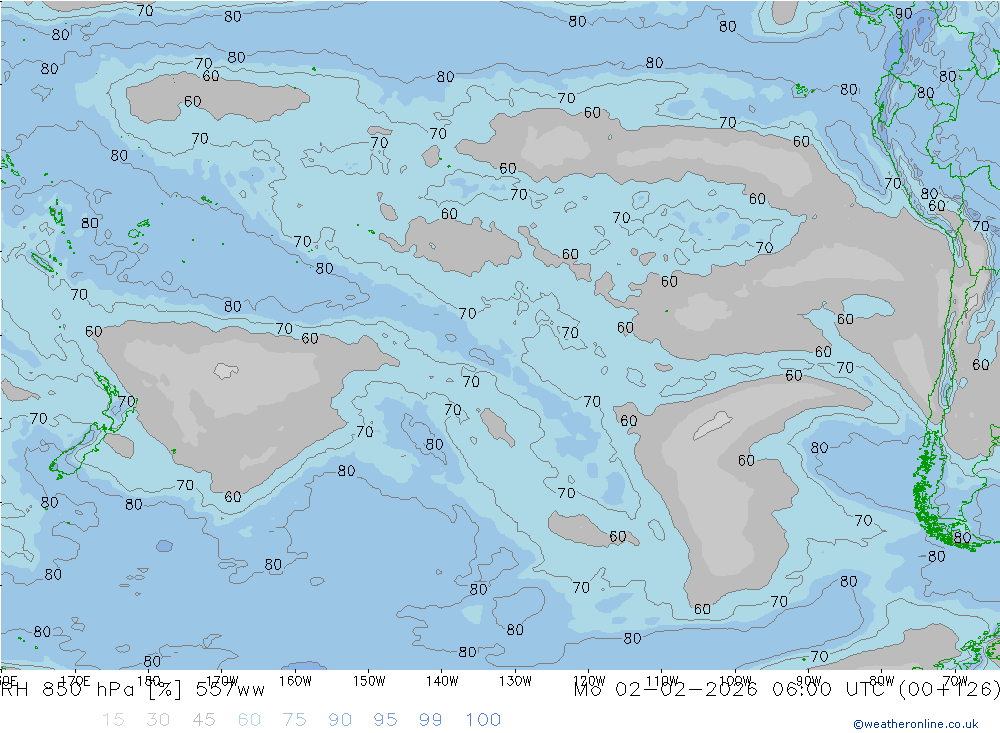Select legend value 75
Image resolution: width=1000 pixels, height=733 pixels.
click(294, 720)
